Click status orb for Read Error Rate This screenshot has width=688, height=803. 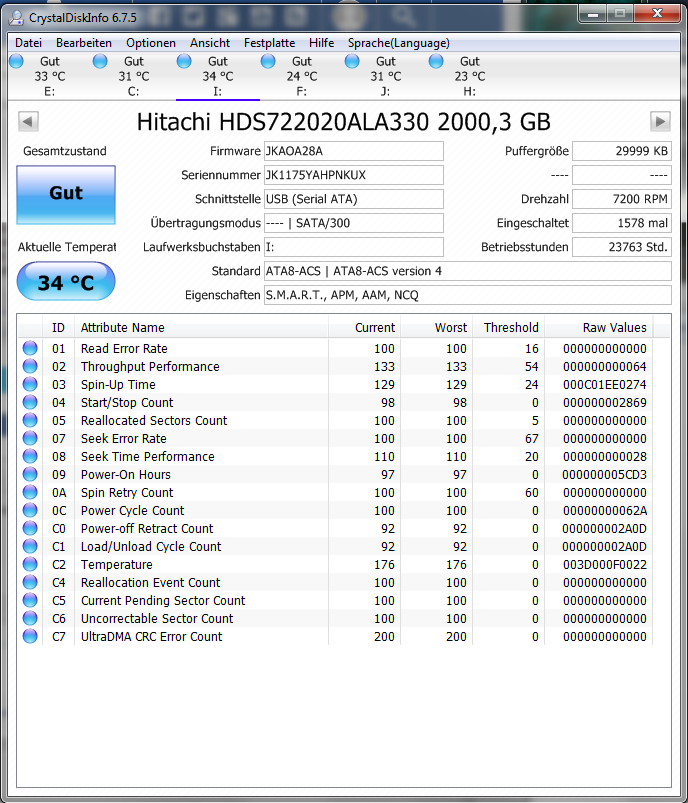point(30,348)
